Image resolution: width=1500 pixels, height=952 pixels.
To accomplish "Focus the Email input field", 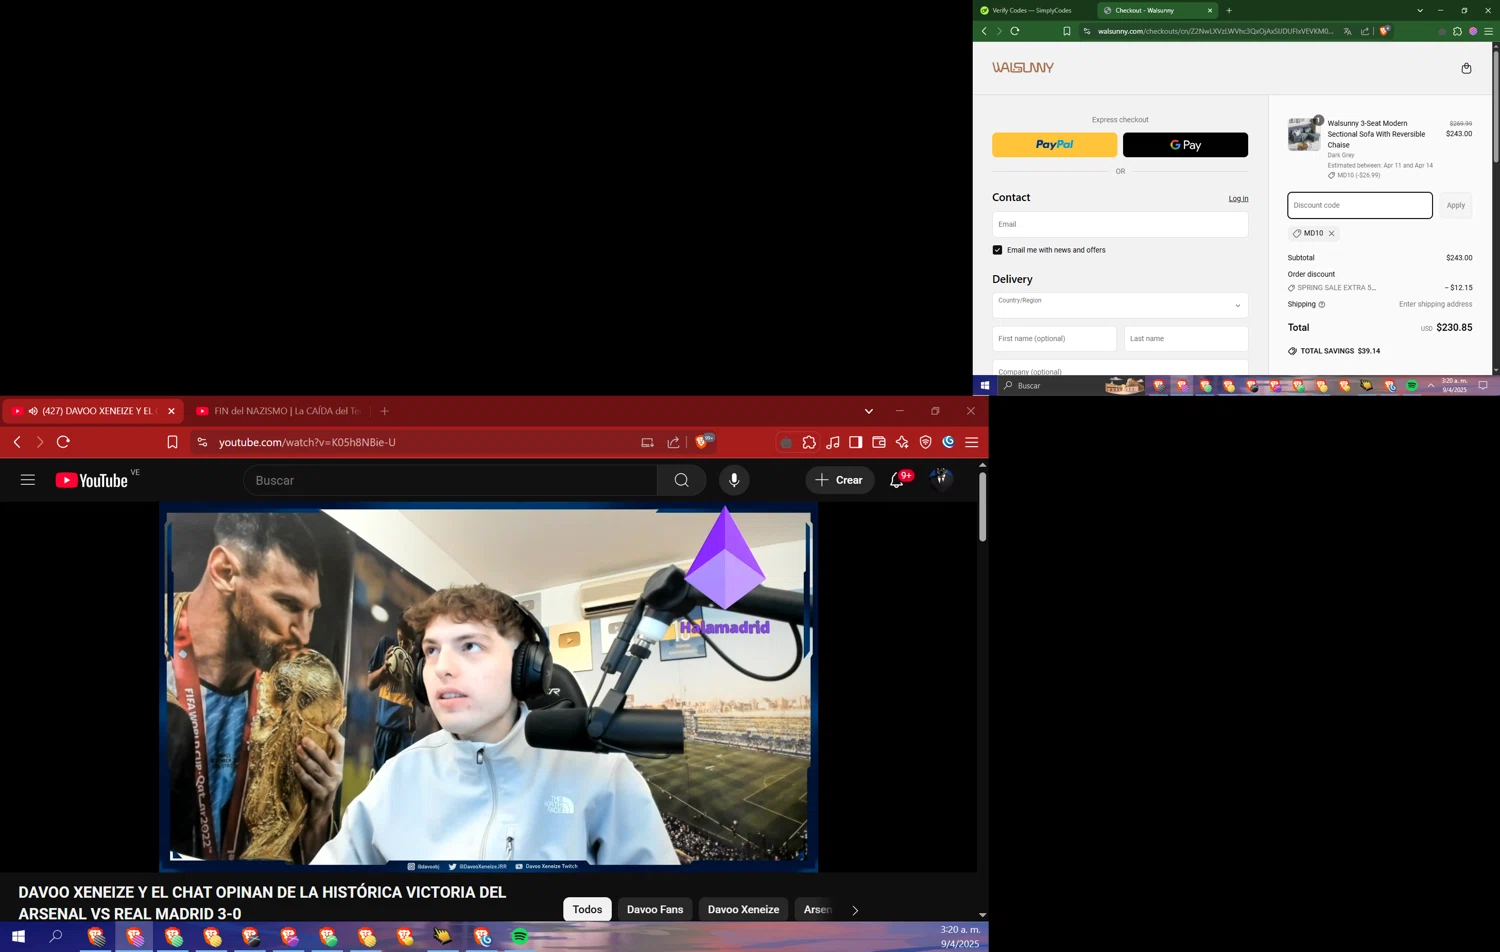I will click(x=1120, y=224).
